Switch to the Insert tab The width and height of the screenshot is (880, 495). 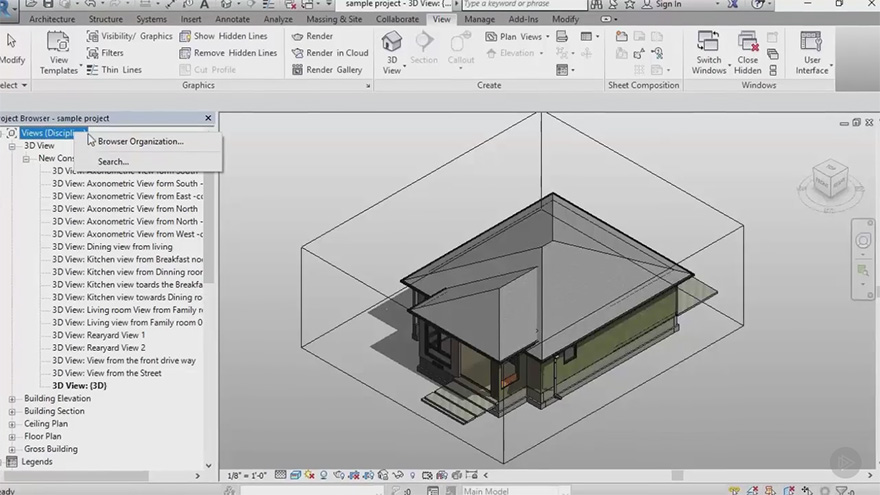[191, 19]
